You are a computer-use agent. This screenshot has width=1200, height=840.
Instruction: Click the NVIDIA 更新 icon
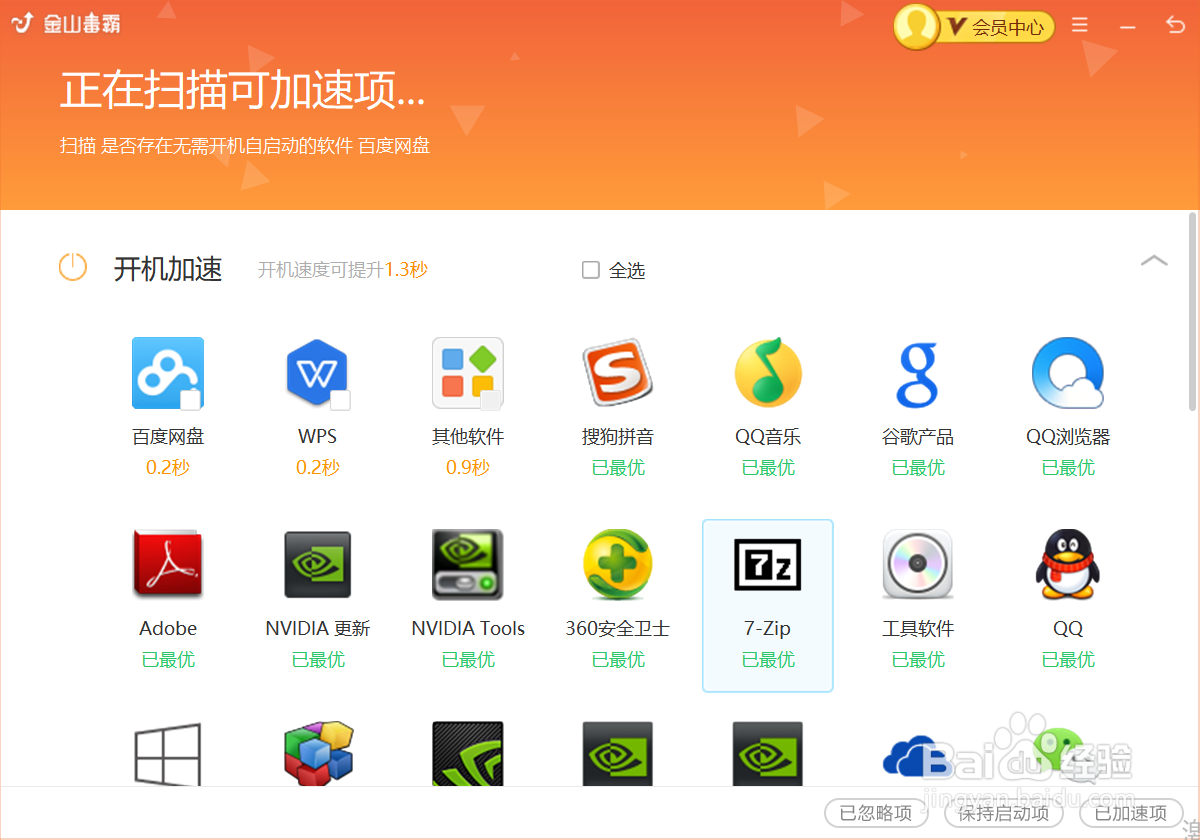point(318,565)
